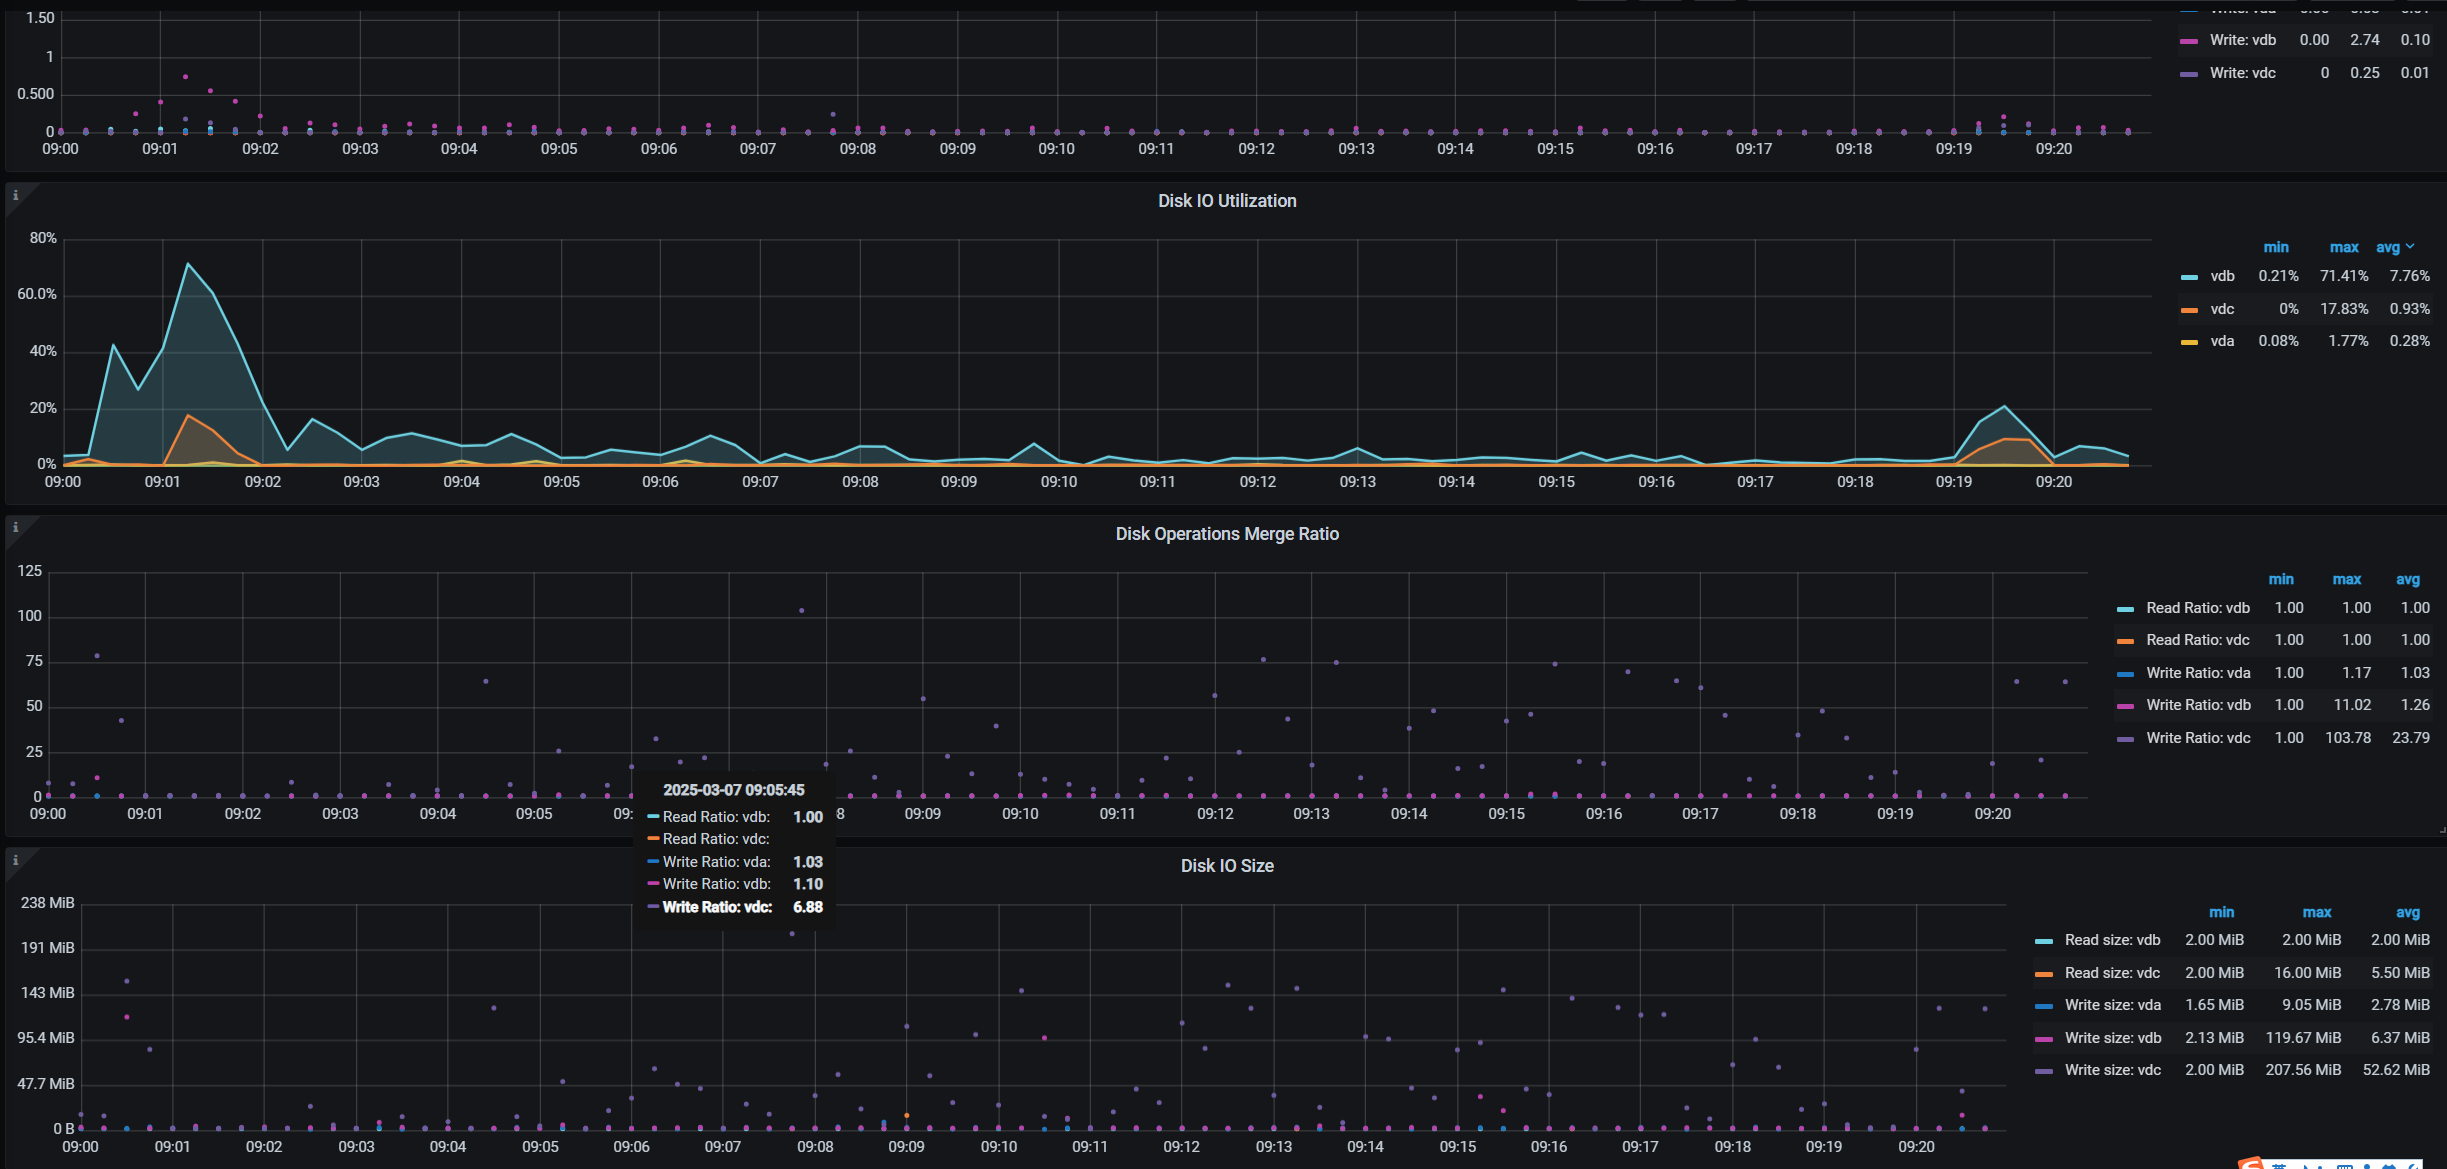The width and height of the screenshot is (2447, 1169).
Task: Toggle visibility of vda series in Utilization legend
Action: click(2222, 341)
